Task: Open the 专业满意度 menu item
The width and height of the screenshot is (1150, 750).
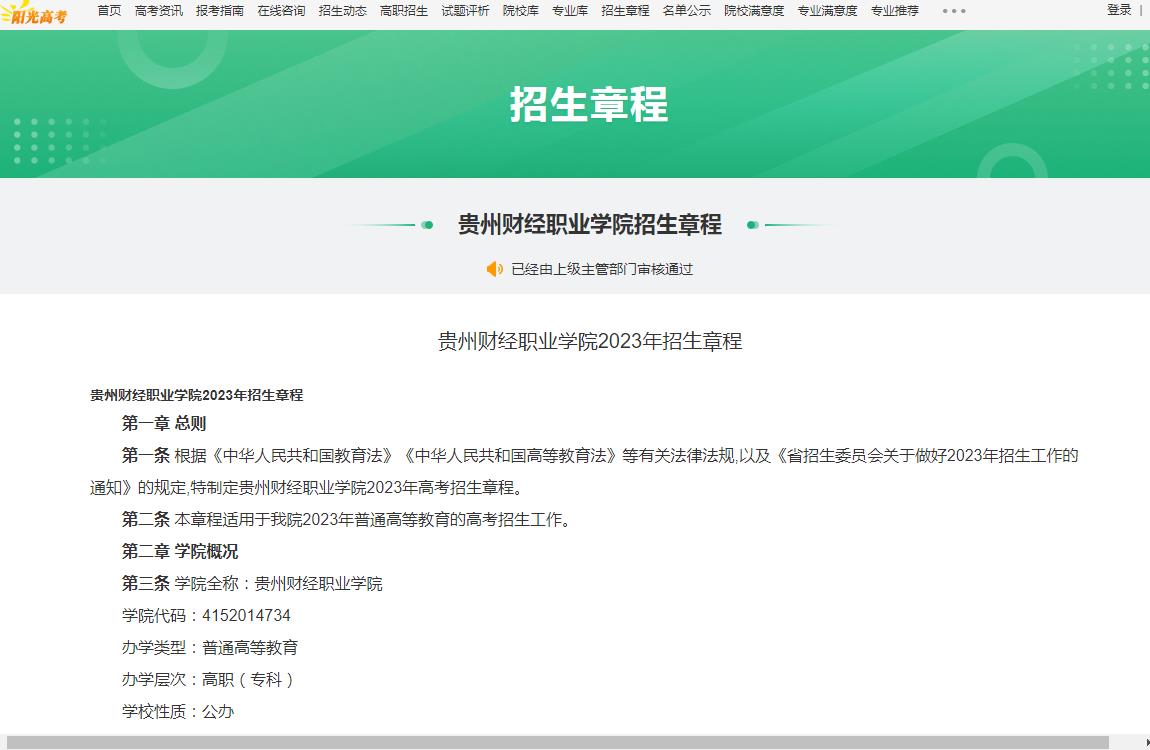Action: pyautogui.click(x=827, y=11)
